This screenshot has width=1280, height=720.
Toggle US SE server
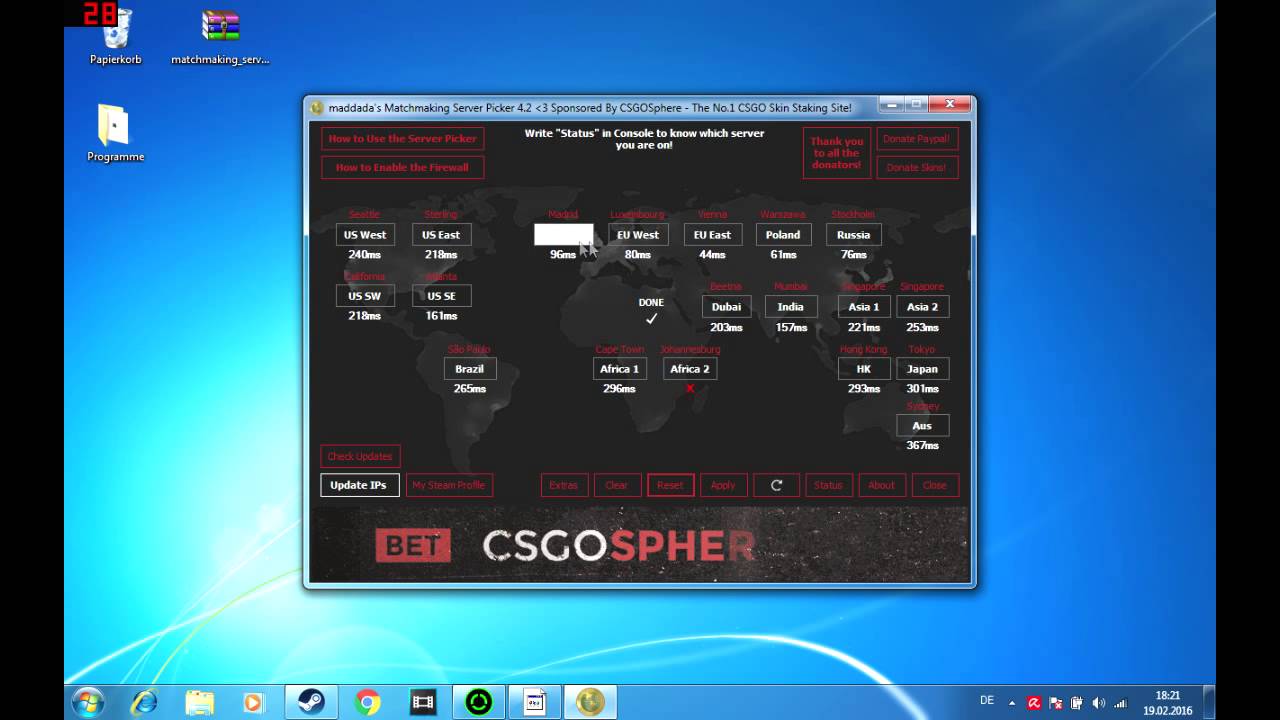[441, 296]
